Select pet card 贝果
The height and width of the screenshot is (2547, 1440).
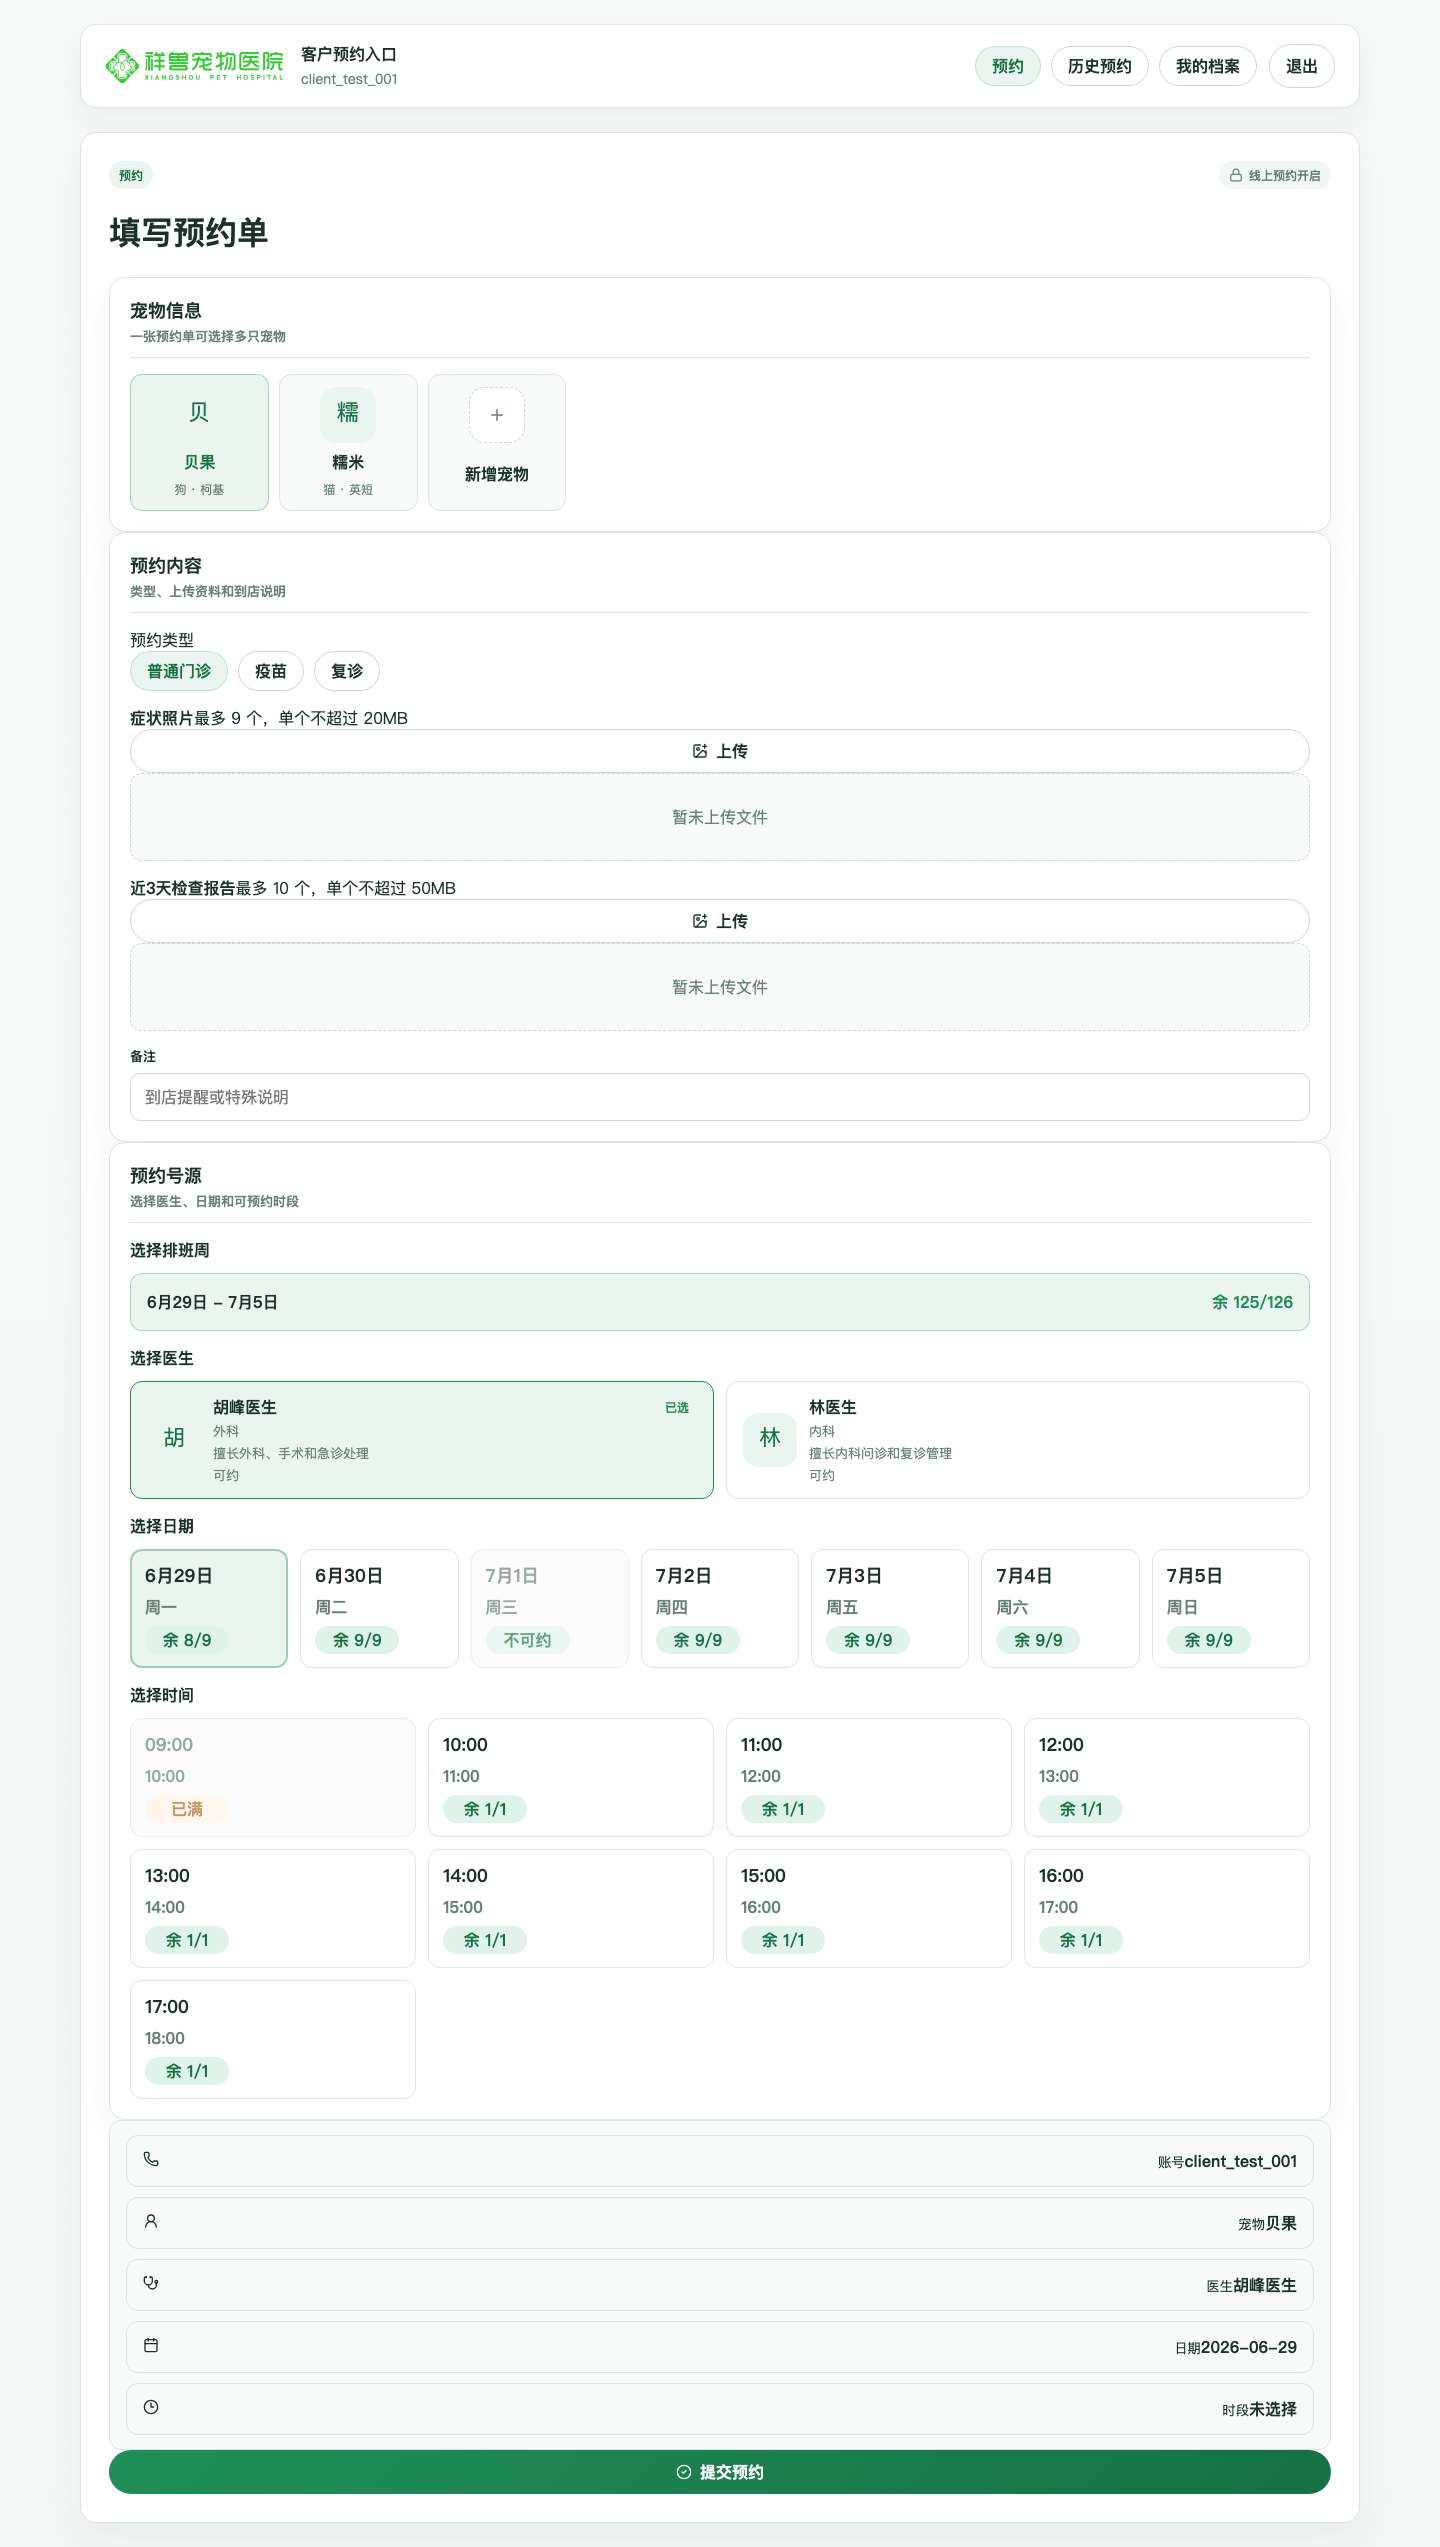click(x=199, y=442)
